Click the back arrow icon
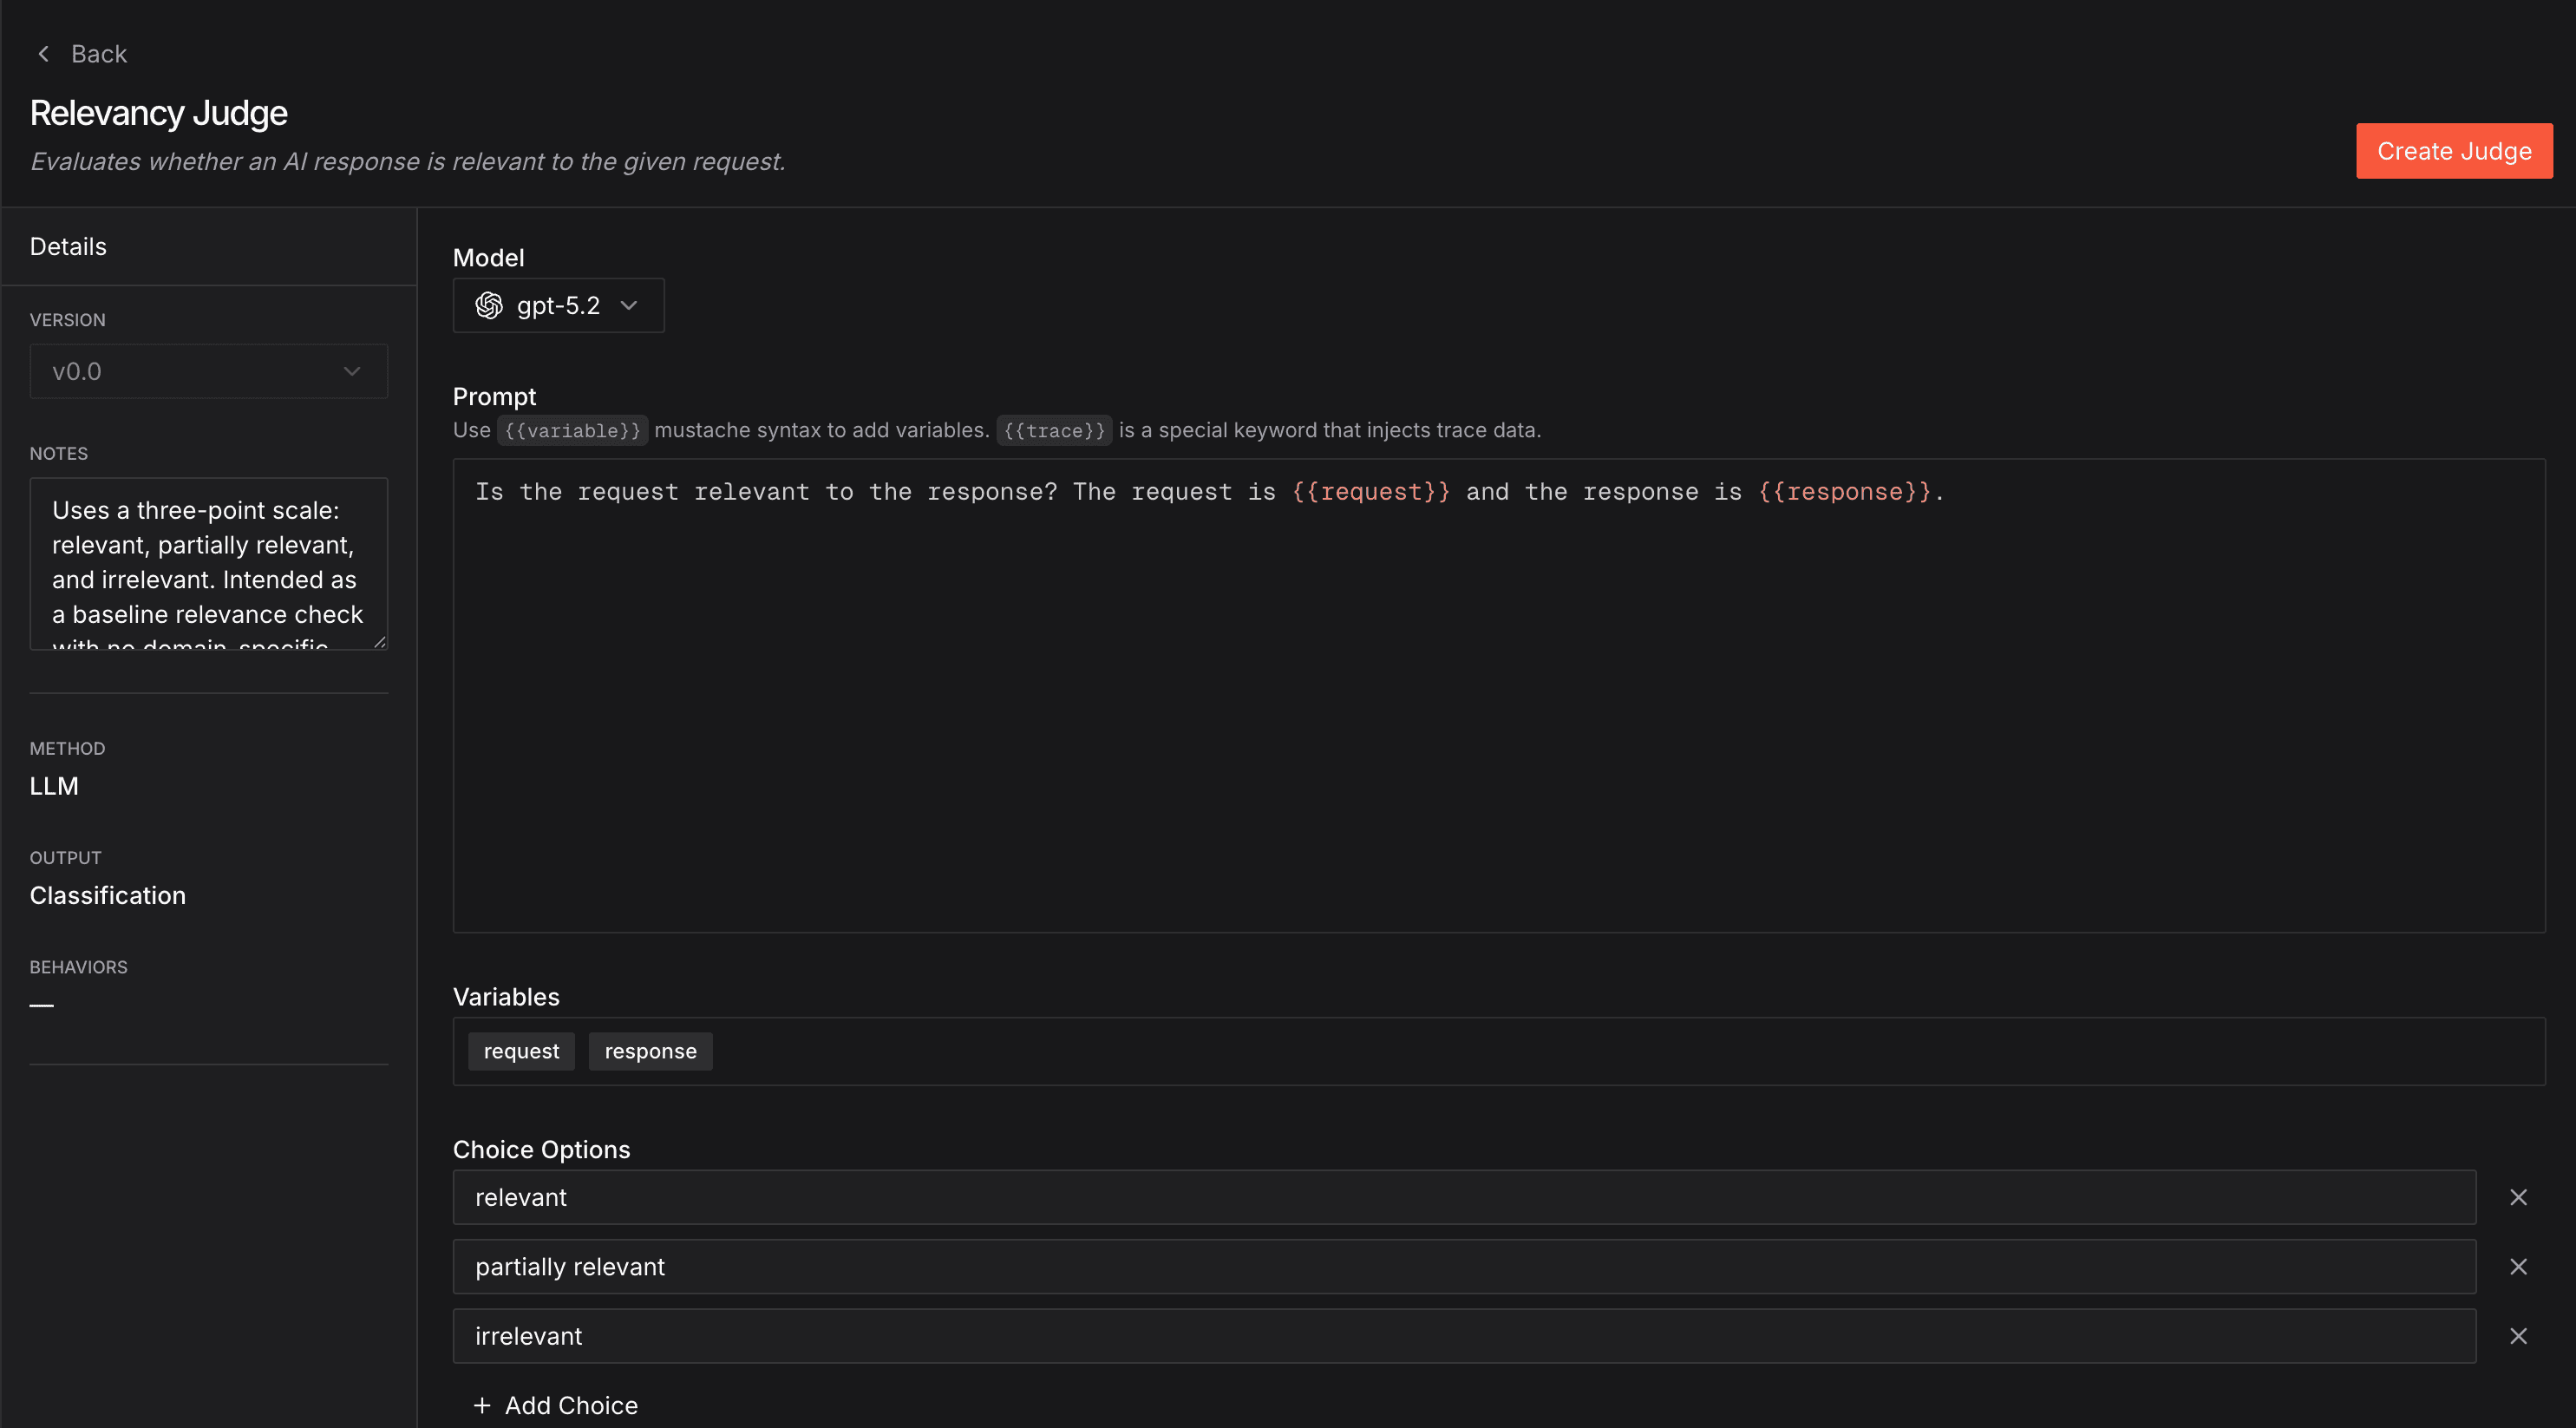 click(x=43, y=54)
